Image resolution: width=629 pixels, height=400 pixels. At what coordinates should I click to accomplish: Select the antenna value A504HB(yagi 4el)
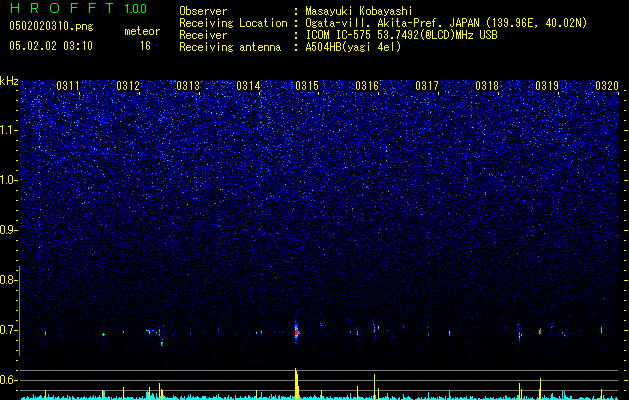pos(353,47)
